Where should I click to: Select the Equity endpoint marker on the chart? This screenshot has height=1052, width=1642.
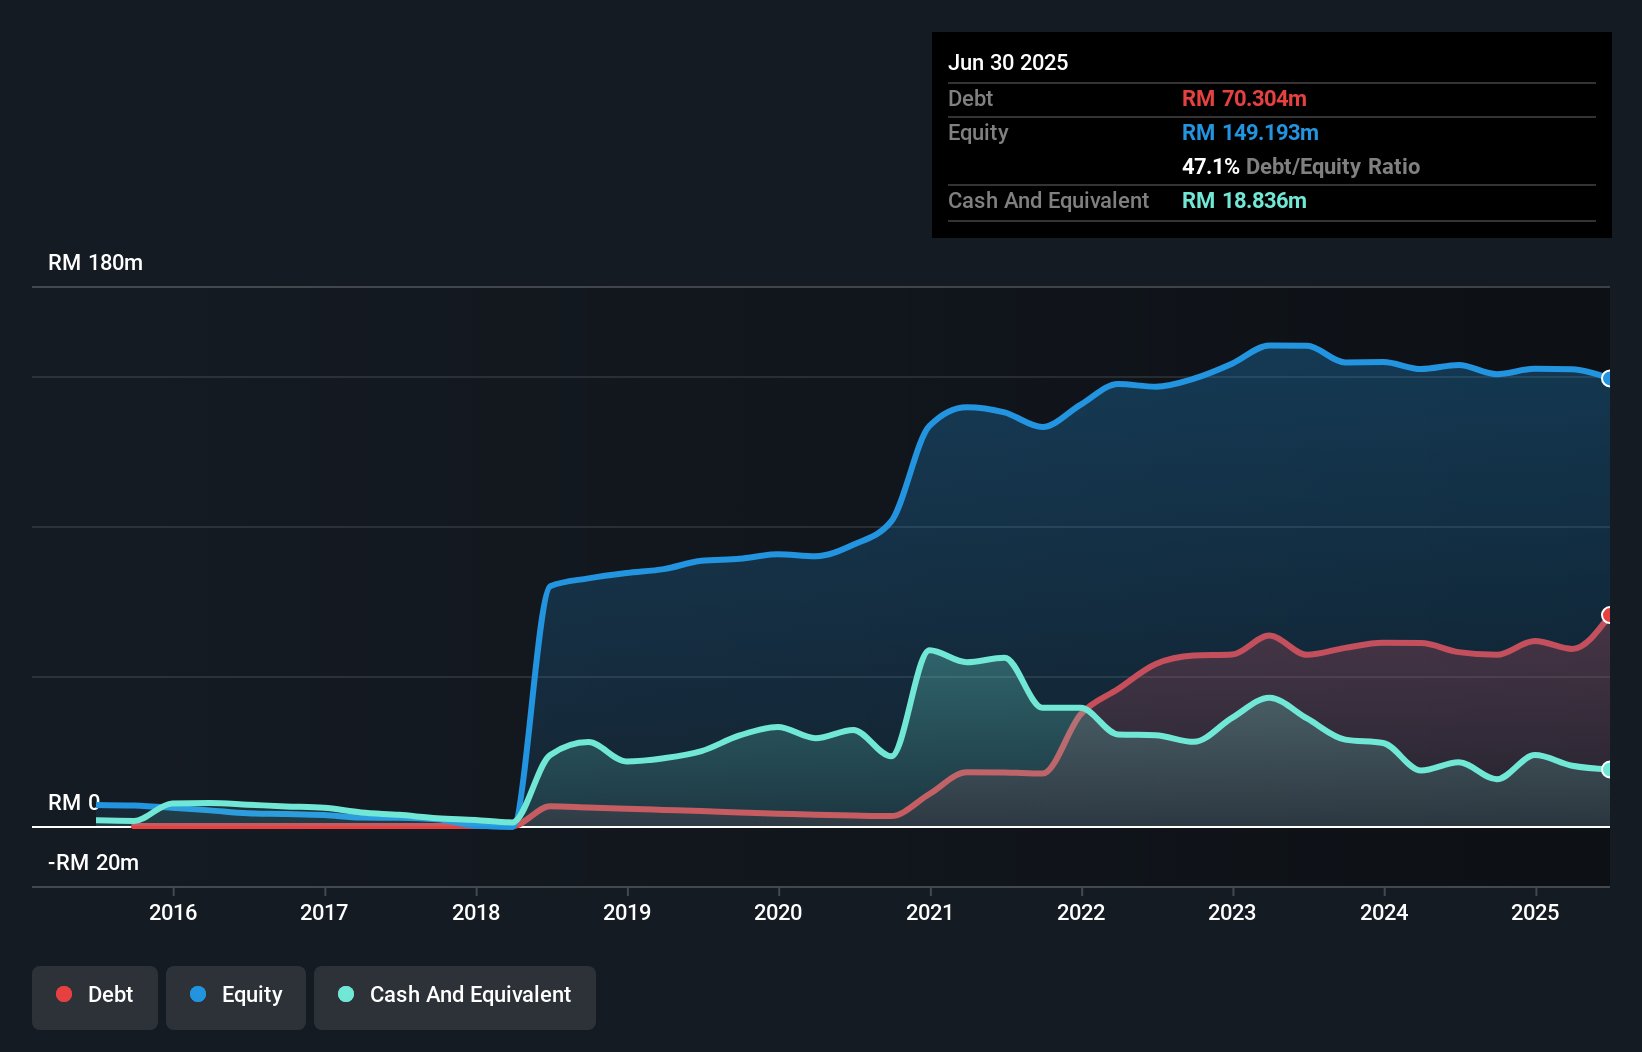1607,378
